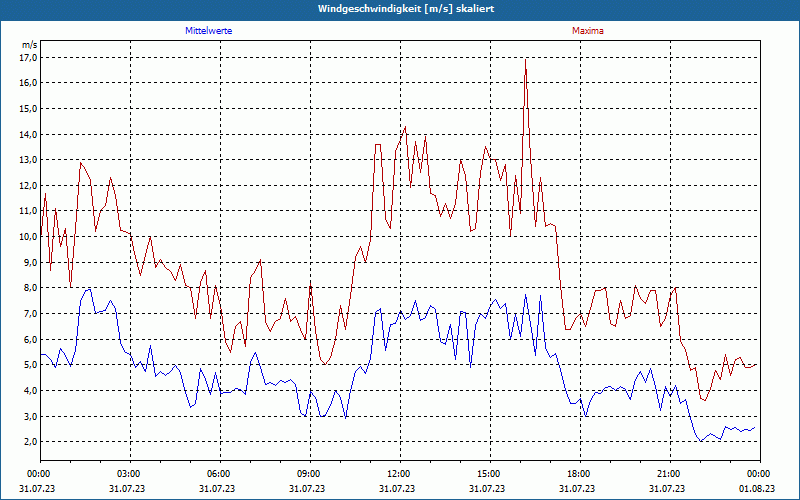Viewport: 800px width, 500px height.
Task: Click the 16,0 y-axis value
Action: click(x=29, y=83)
